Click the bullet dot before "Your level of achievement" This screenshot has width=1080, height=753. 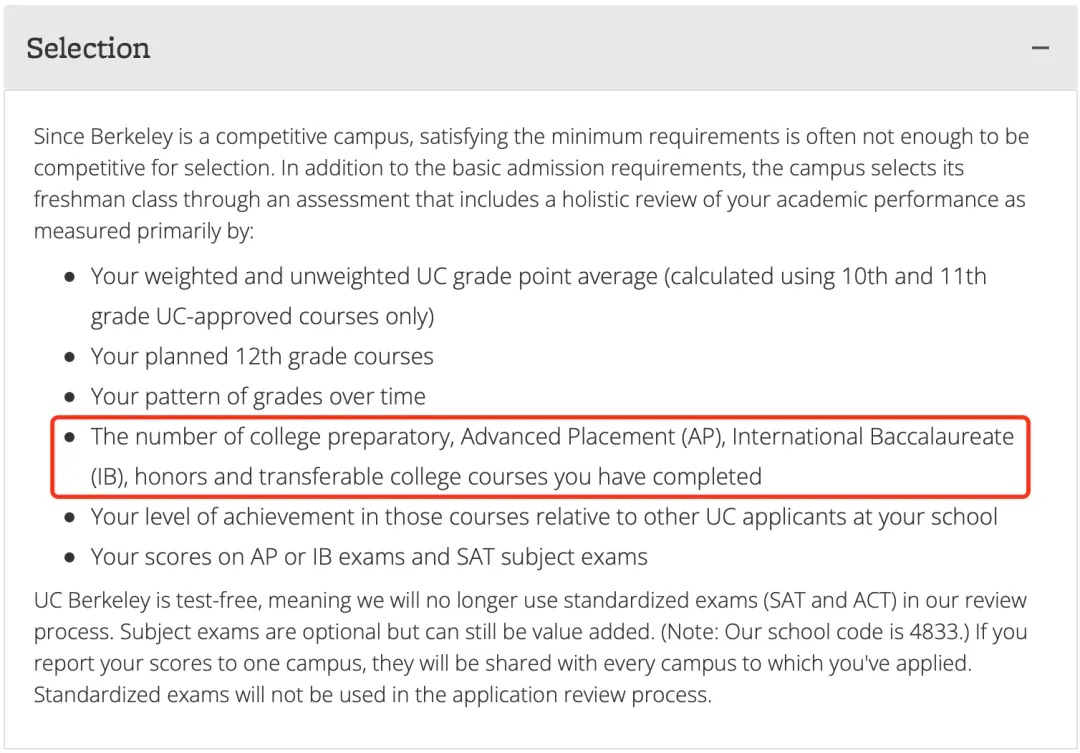(x=69, y=517)
